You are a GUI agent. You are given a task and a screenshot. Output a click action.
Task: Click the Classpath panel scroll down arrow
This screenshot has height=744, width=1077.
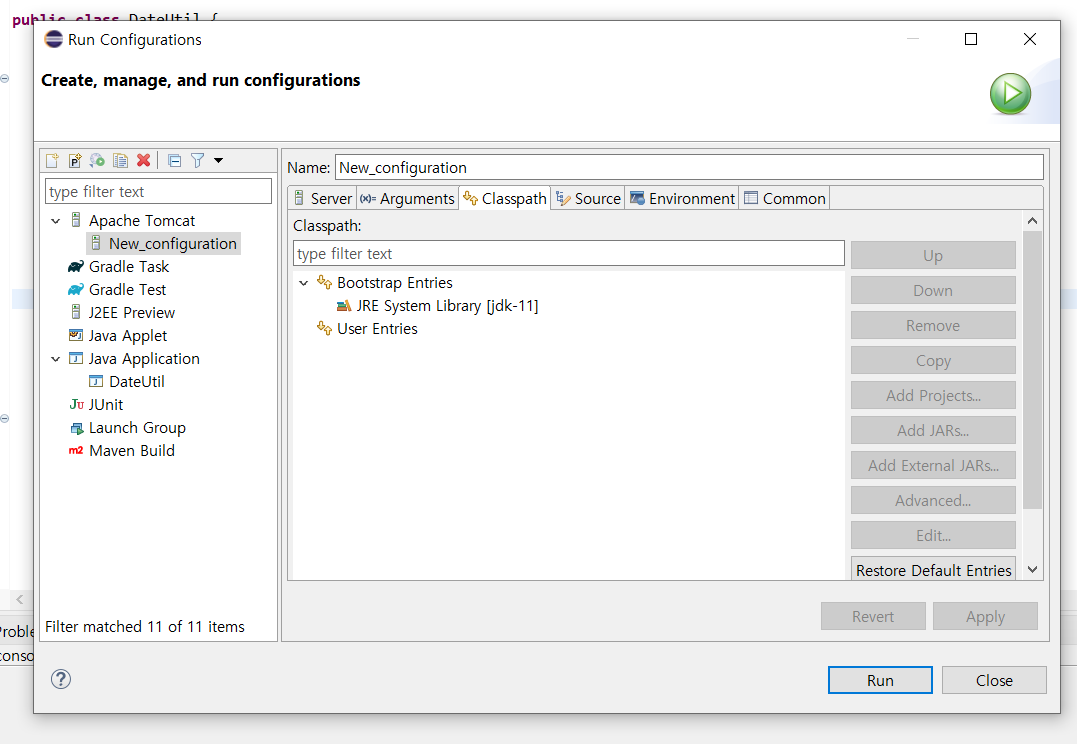(x=1033, y=569)
